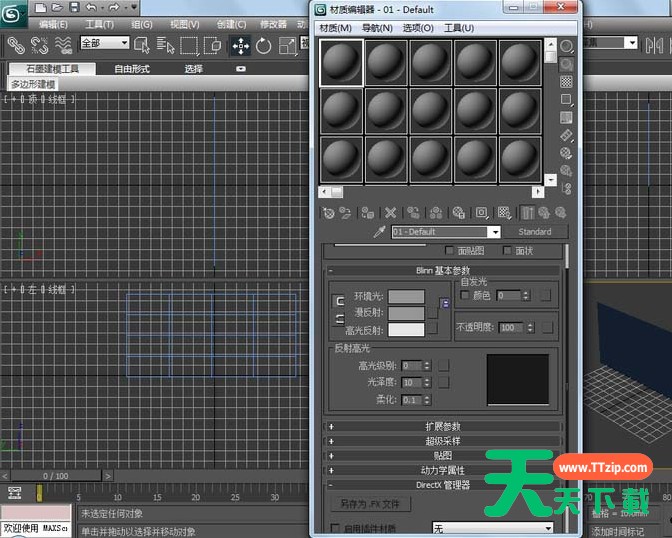Click the New scene icon
Viewport: 672px width, 538px height.
tap(40, 7)
